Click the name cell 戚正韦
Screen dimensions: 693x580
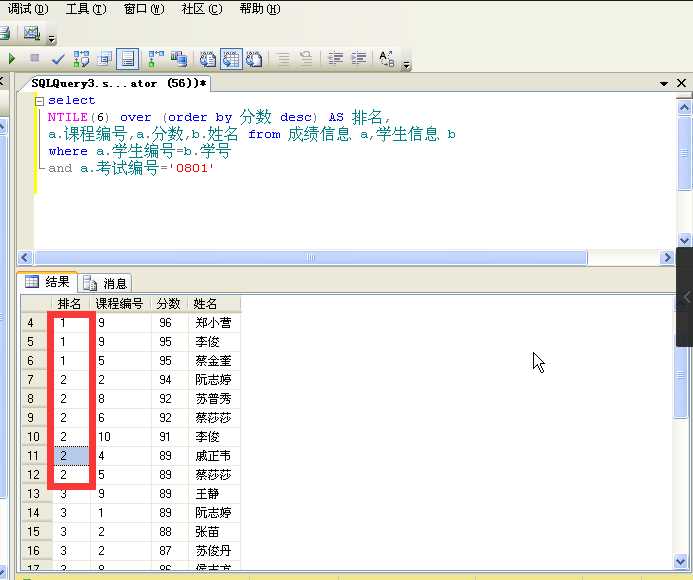coord(214,456)
